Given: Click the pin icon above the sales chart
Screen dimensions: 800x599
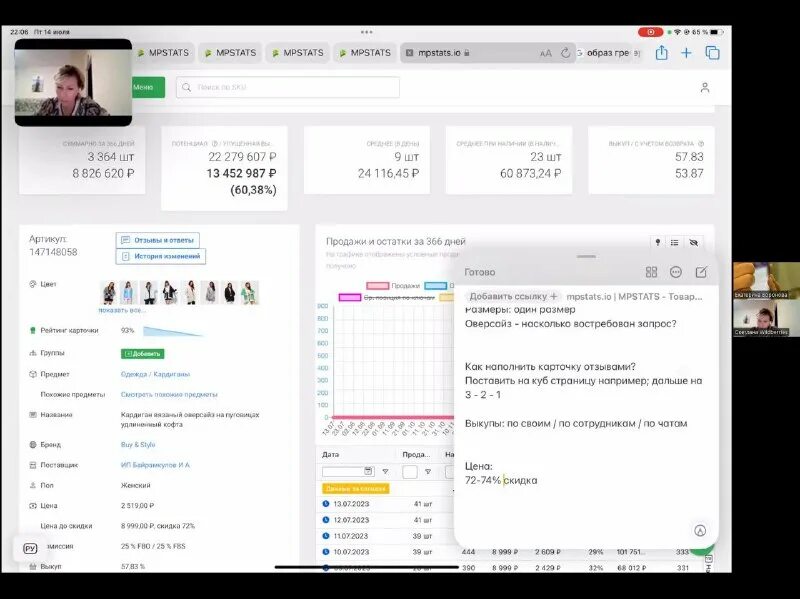Looking at the screenshot, I should click(658, 242).
